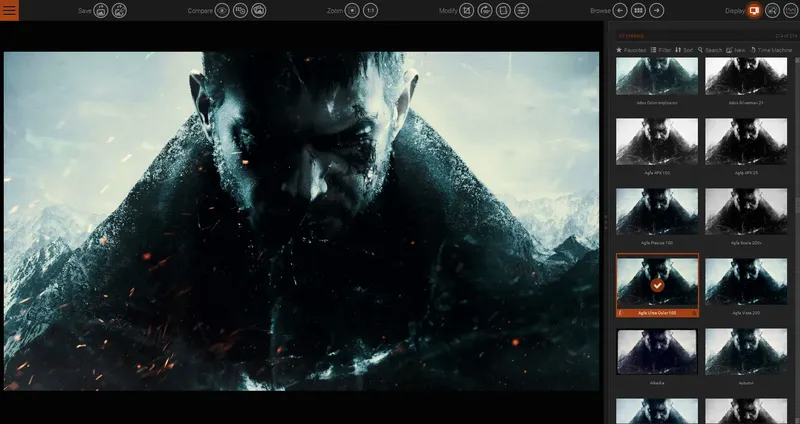Click Search in presets panel
800x424 pixels.
710,50
